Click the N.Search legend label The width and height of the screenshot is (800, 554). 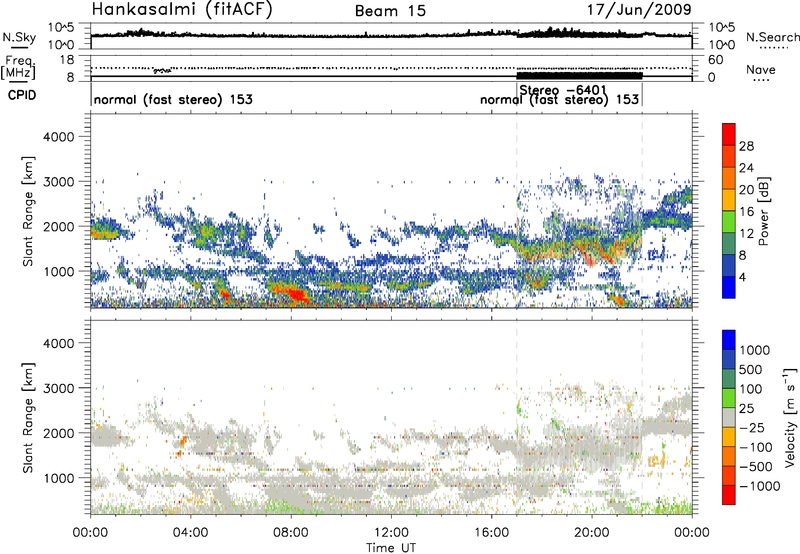click(772, 37)
